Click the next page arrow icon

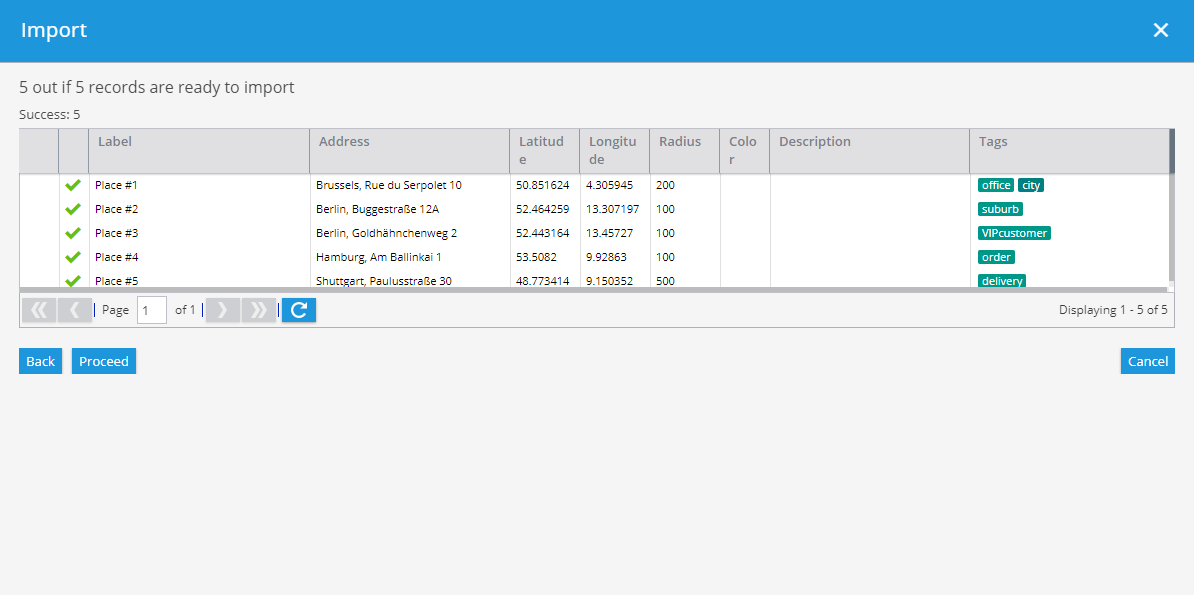(x=222, y=310)
